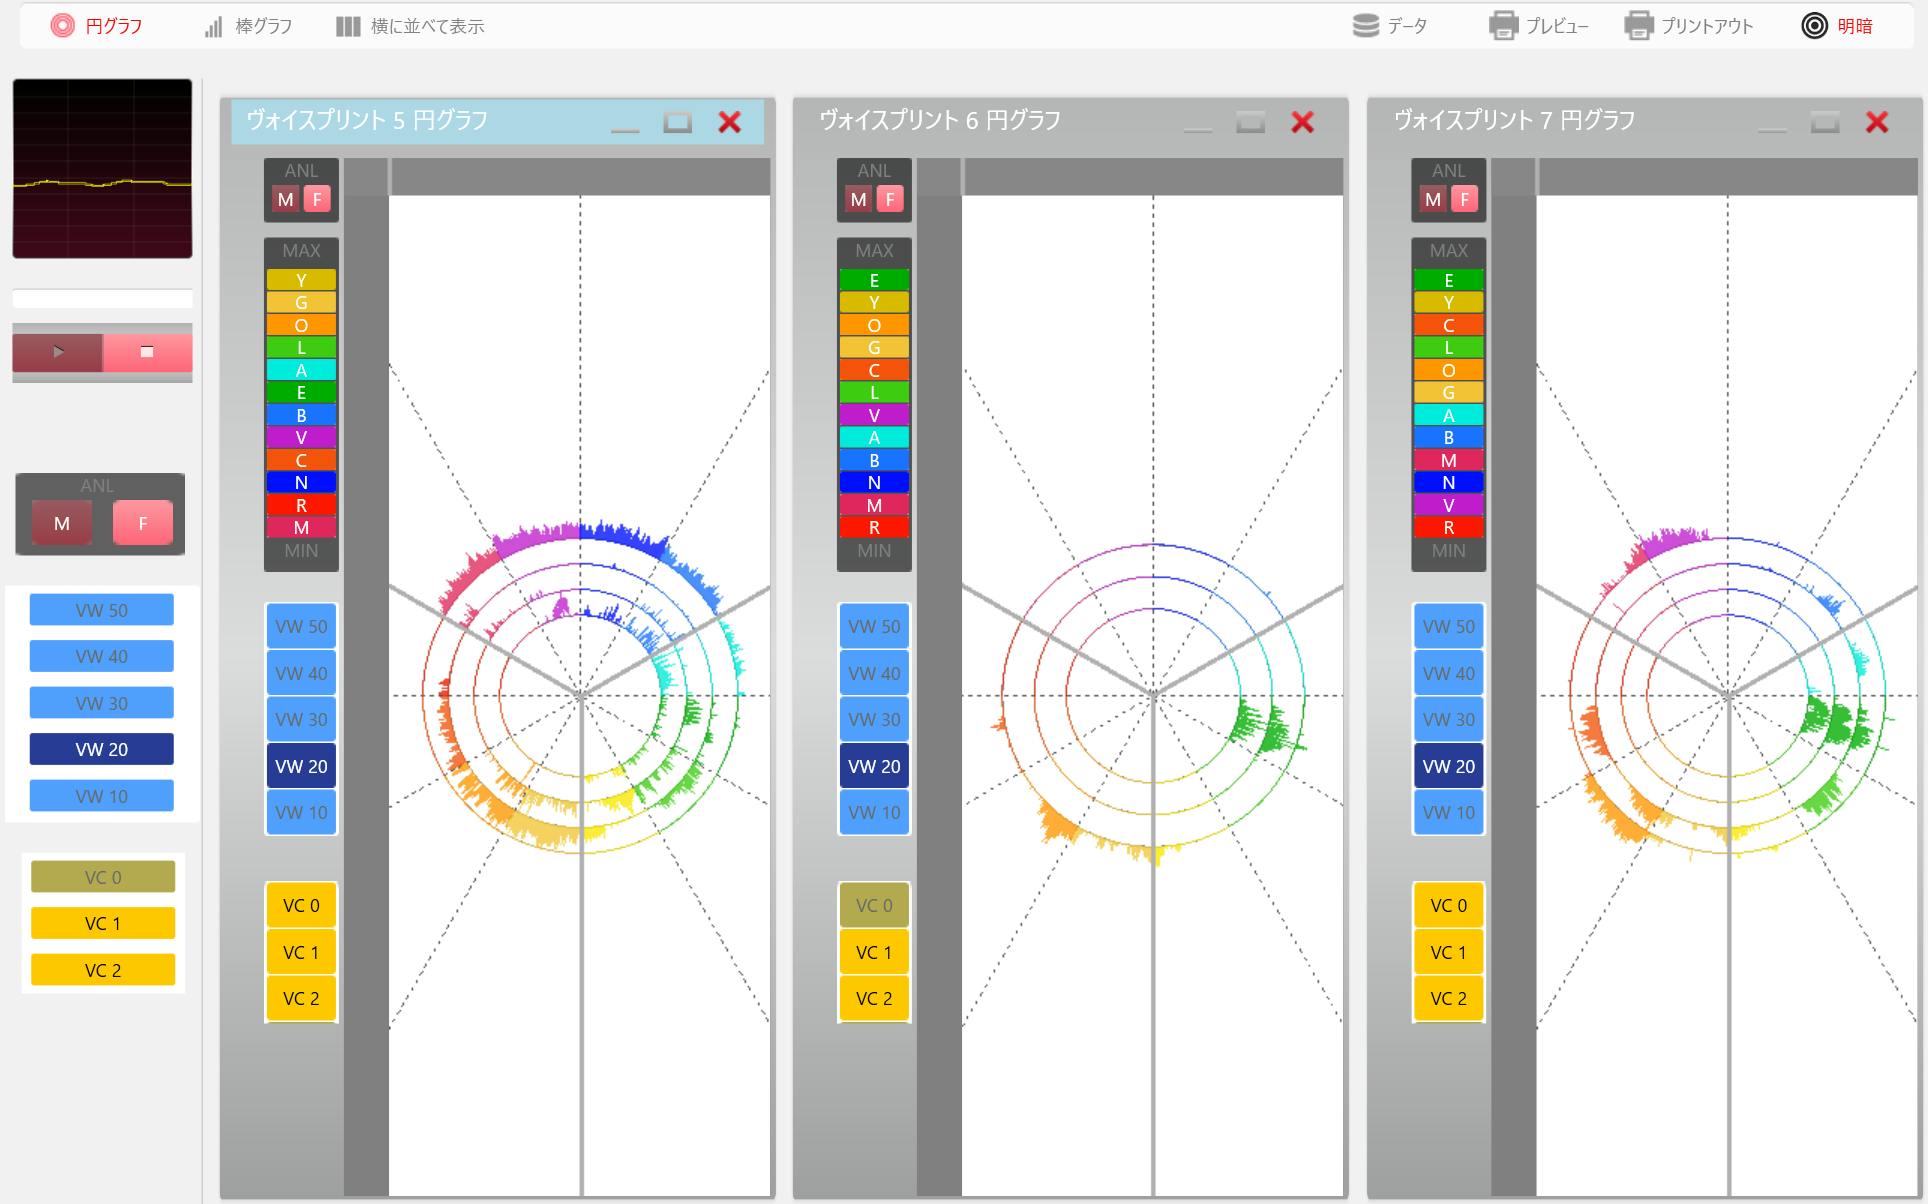The height and width of the screenshot is (1204, 1928).
Task: Maximize the ヴォイスプリント 6 window
Action: click(x=1250, y=122)
